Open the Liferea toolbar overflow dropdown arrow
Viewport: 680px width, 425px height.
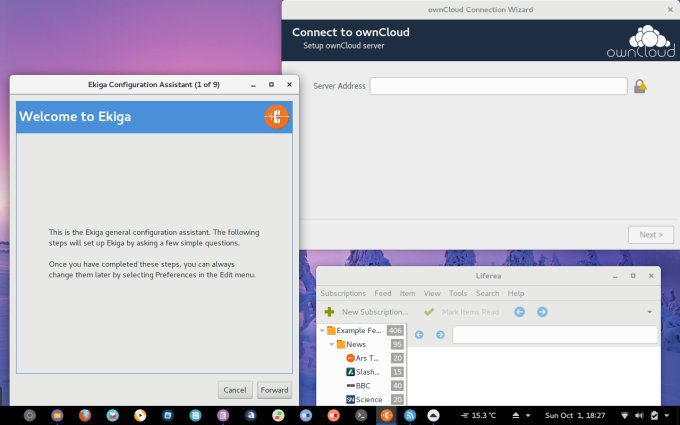649,312
